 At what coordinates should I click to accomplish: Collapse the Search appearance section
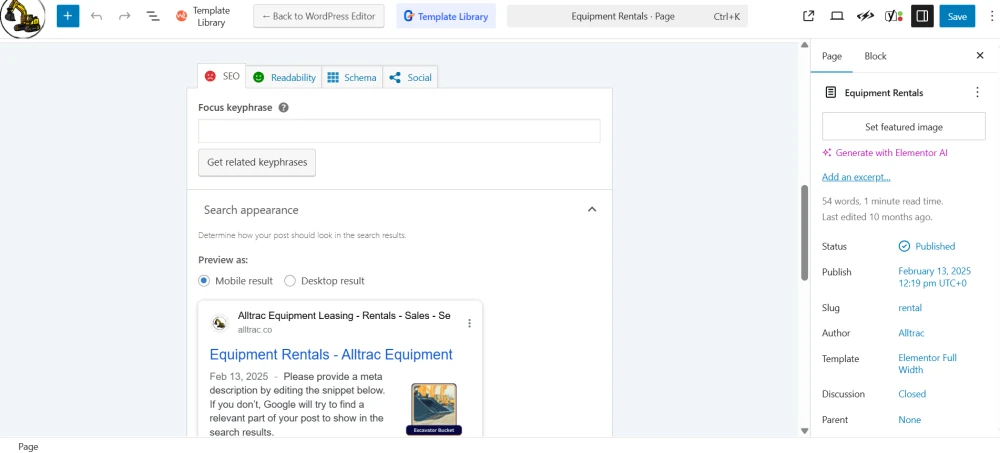[x=592, y=209]
